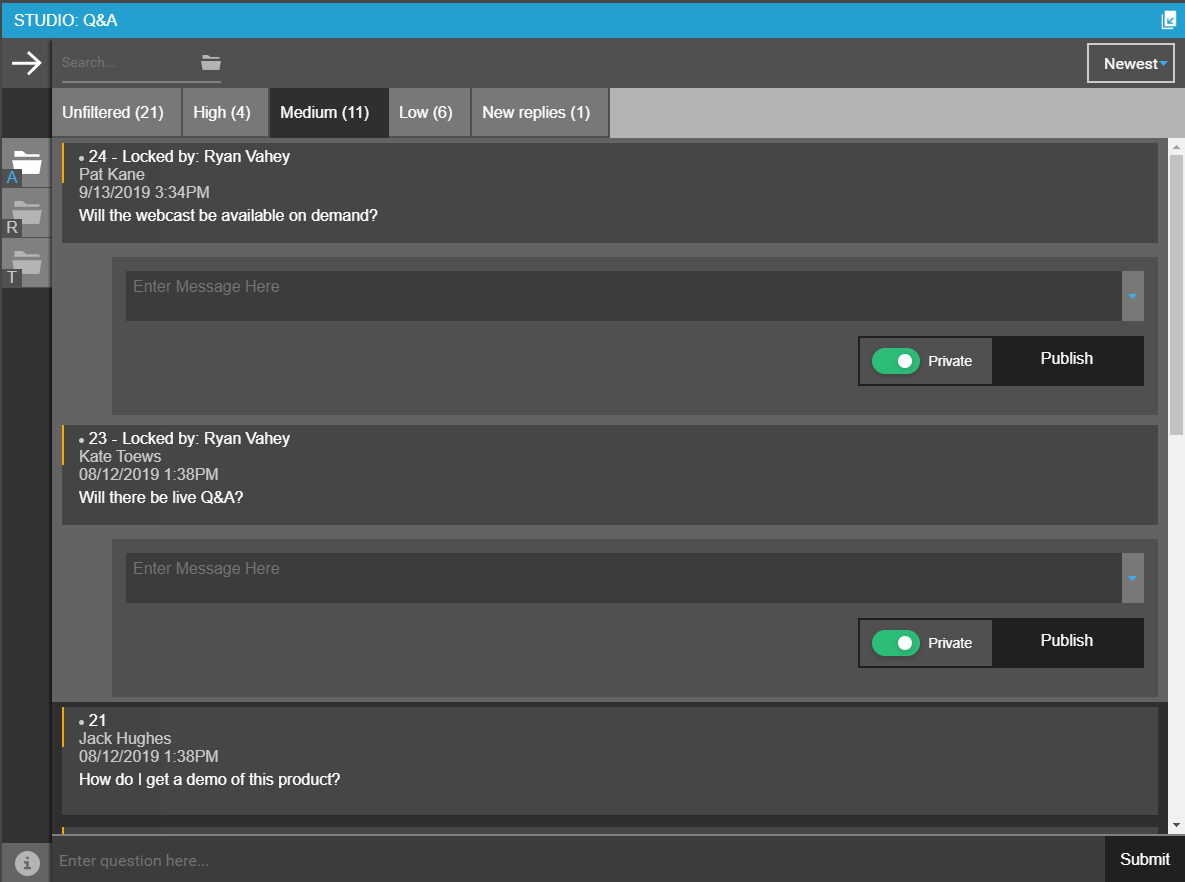Screen dimensions: 1185x882
Task: Open the A folder in sidebar
Action: click(x=26, y=163)
